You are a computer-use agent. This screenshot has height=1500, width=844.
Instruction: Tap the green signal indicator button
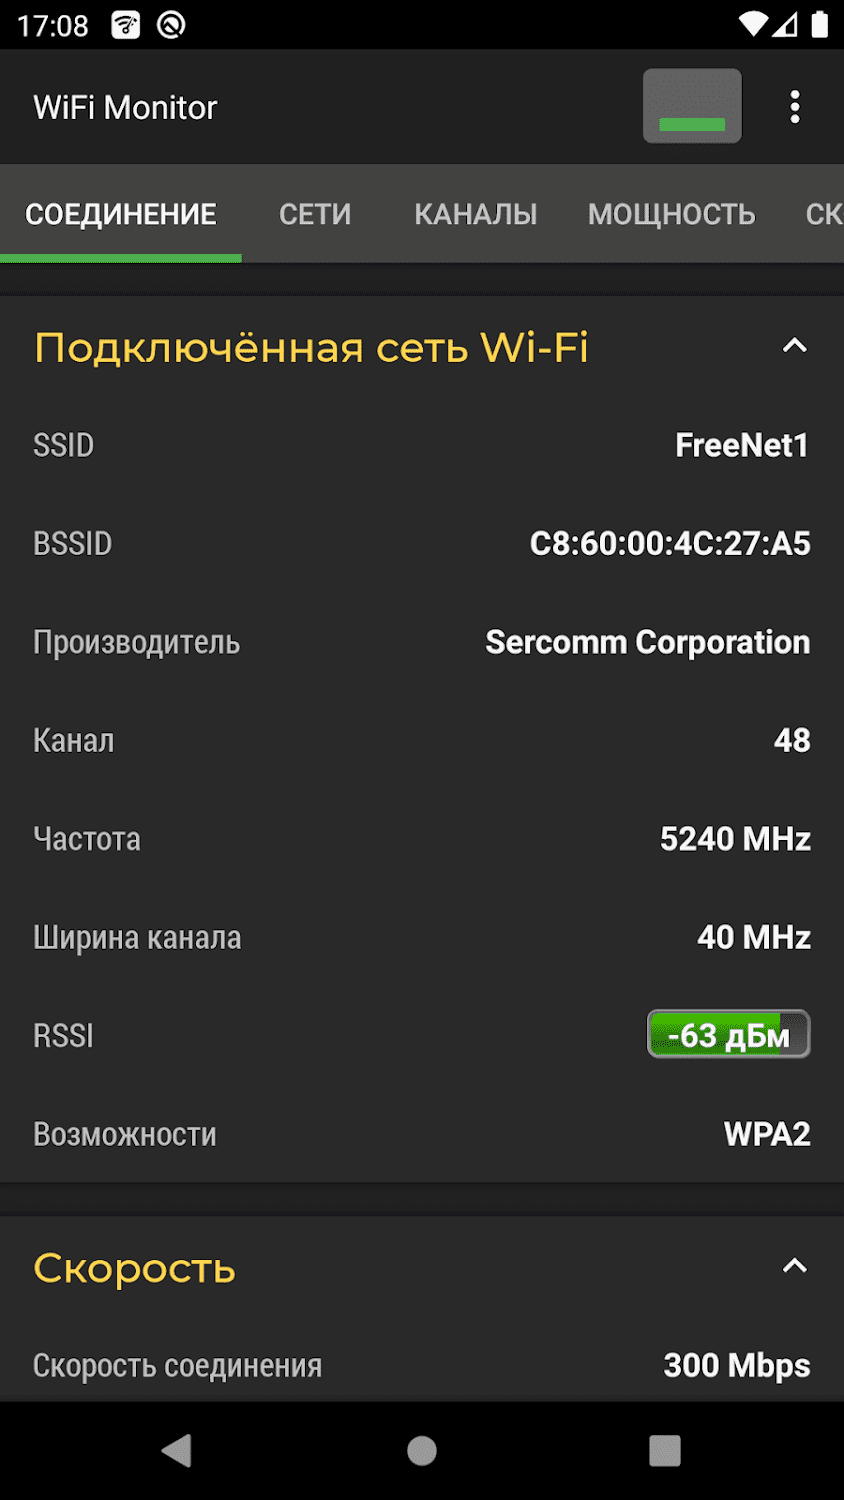pos(692,107)
